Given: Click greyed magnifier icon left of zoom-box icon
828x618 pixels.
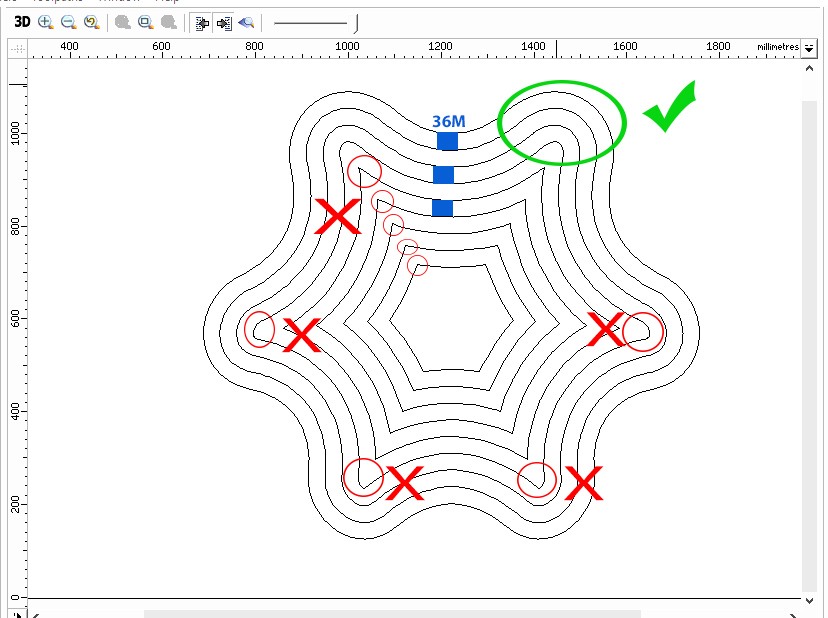Looking at the screenshot, I should [x=123, y=22].
